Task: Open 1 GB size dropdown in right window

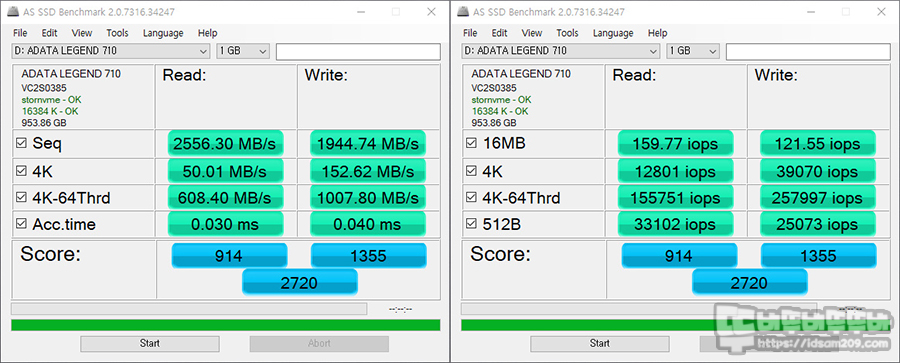Action: pos(693,51)
